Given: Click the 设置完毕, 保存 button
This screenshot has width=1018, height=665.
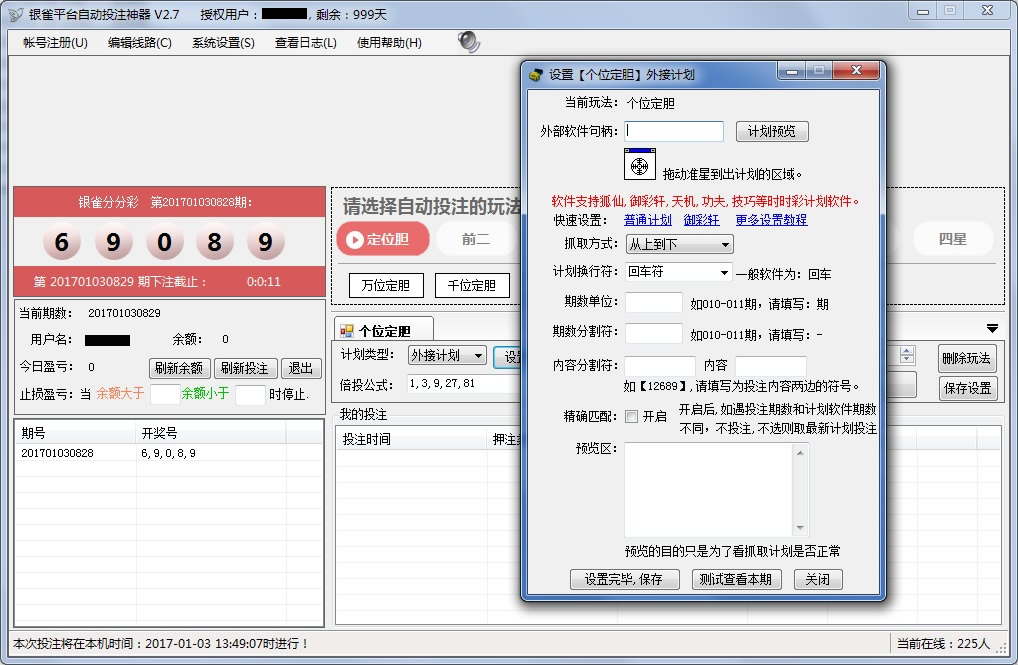Looking at the screenshot, I should 625,580.
